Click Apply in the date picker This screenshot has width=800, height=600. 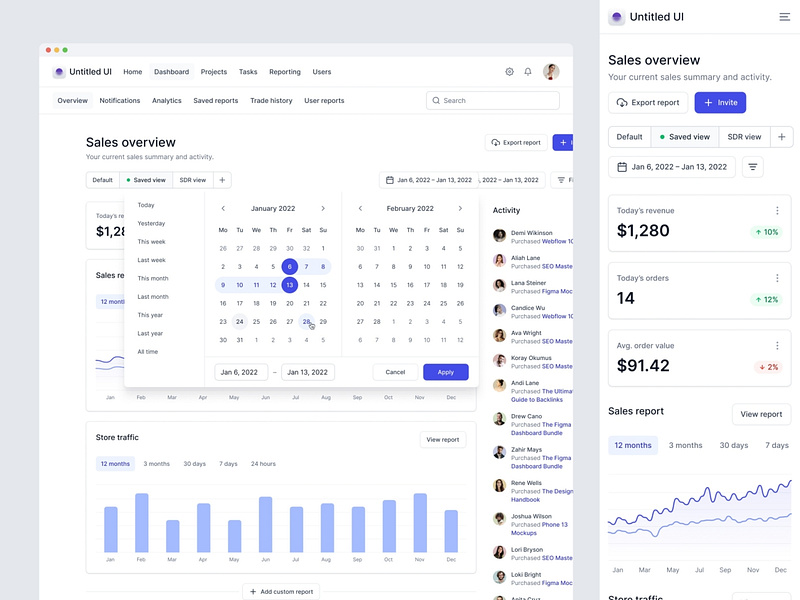click(x=445, y=371)
